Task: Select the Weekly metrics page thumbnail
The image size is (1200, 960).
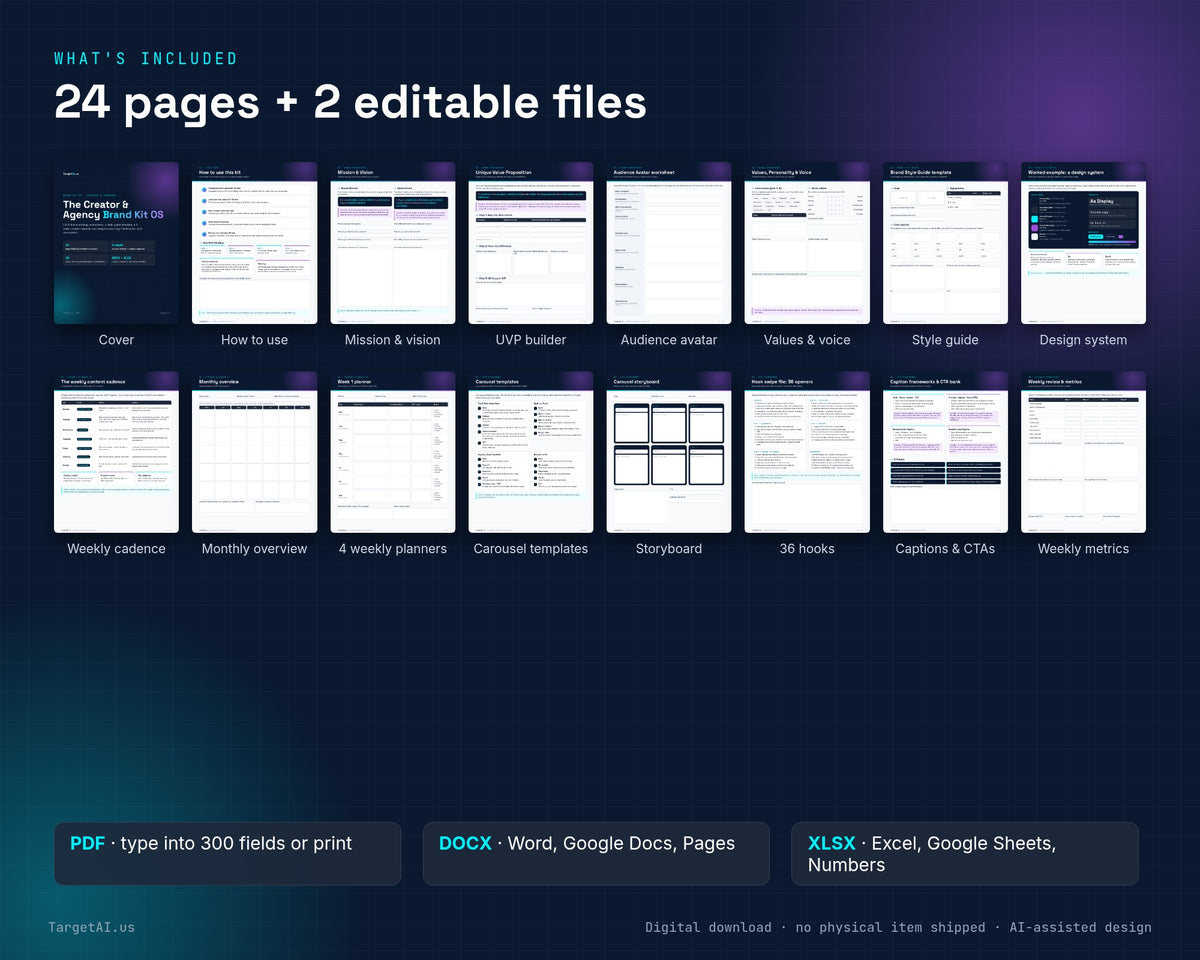Action: 1083,452
